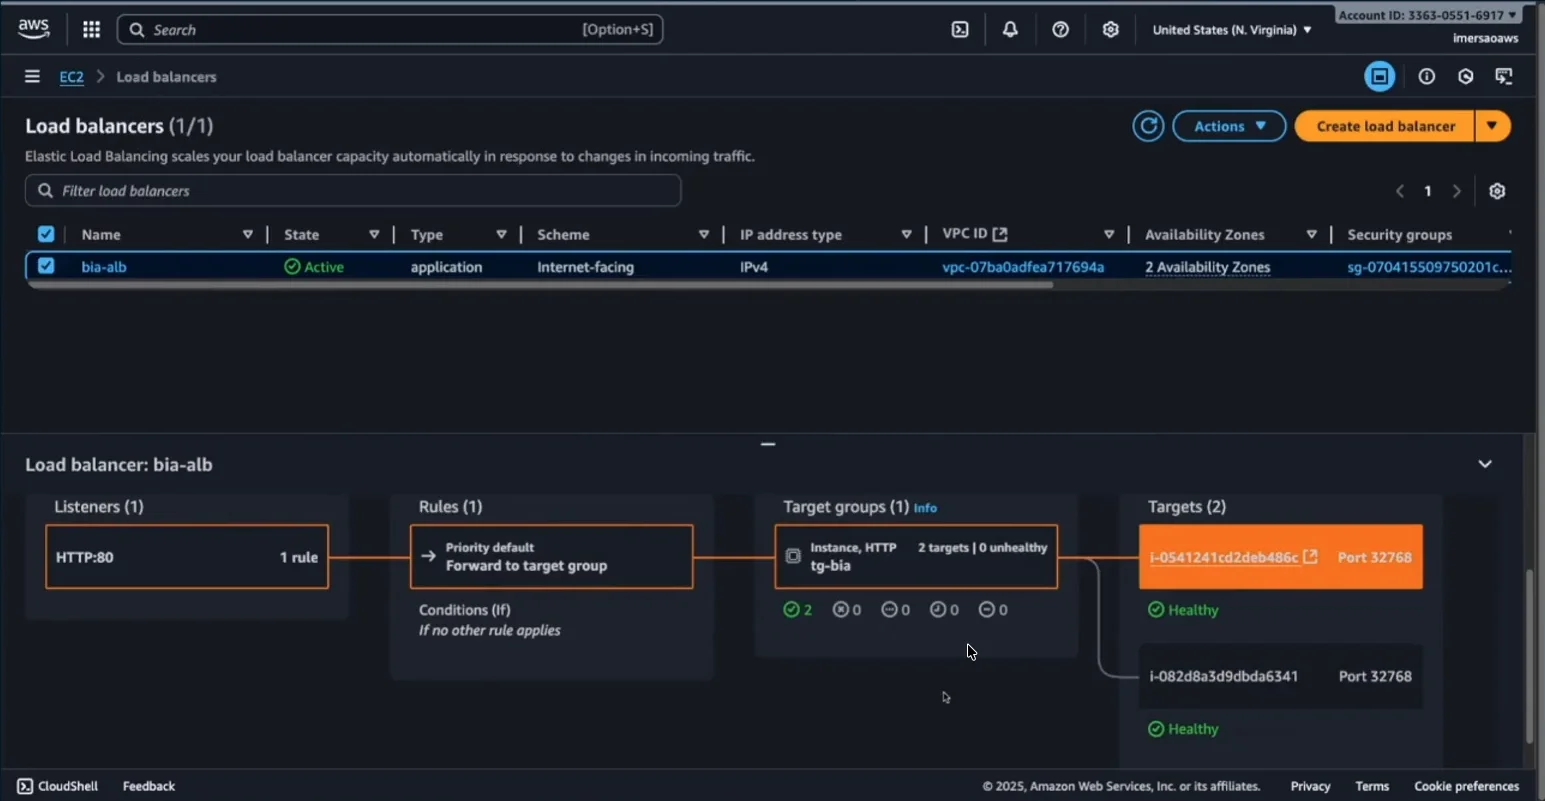Sort by the State column arrow

pyautogui.click(x=374, y=234)
